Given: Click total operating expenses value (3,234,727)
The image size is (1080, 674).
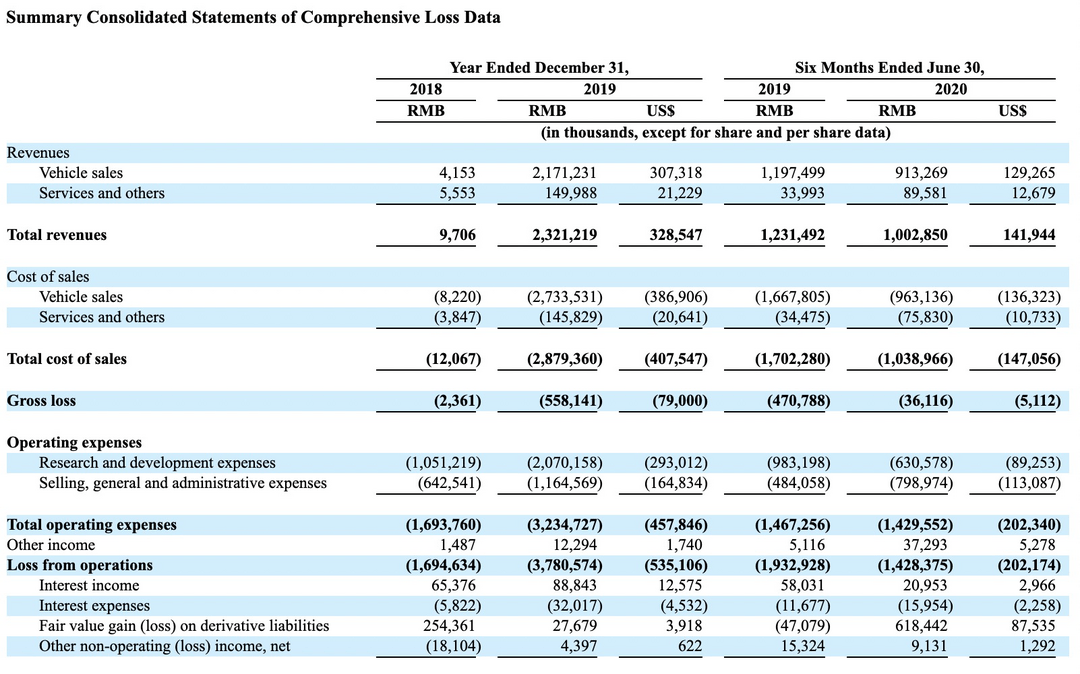Looking at the screenshot, I should pyautogui.click(x=564, y=525).
